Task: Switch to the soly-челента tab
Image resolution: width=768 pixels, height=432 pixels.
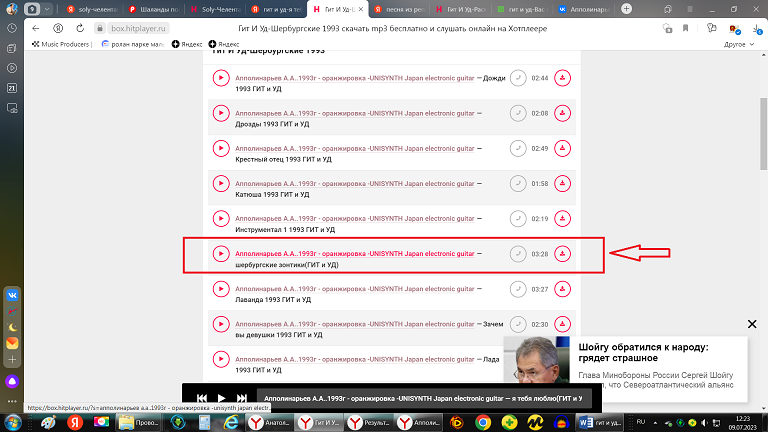Action: click(x=92, y=9)
